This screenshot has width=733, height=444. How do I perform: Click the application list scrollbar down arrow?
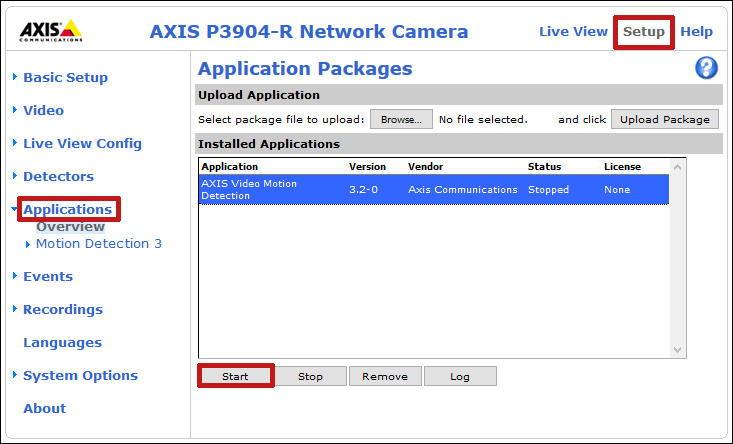(x=677, y=350)
